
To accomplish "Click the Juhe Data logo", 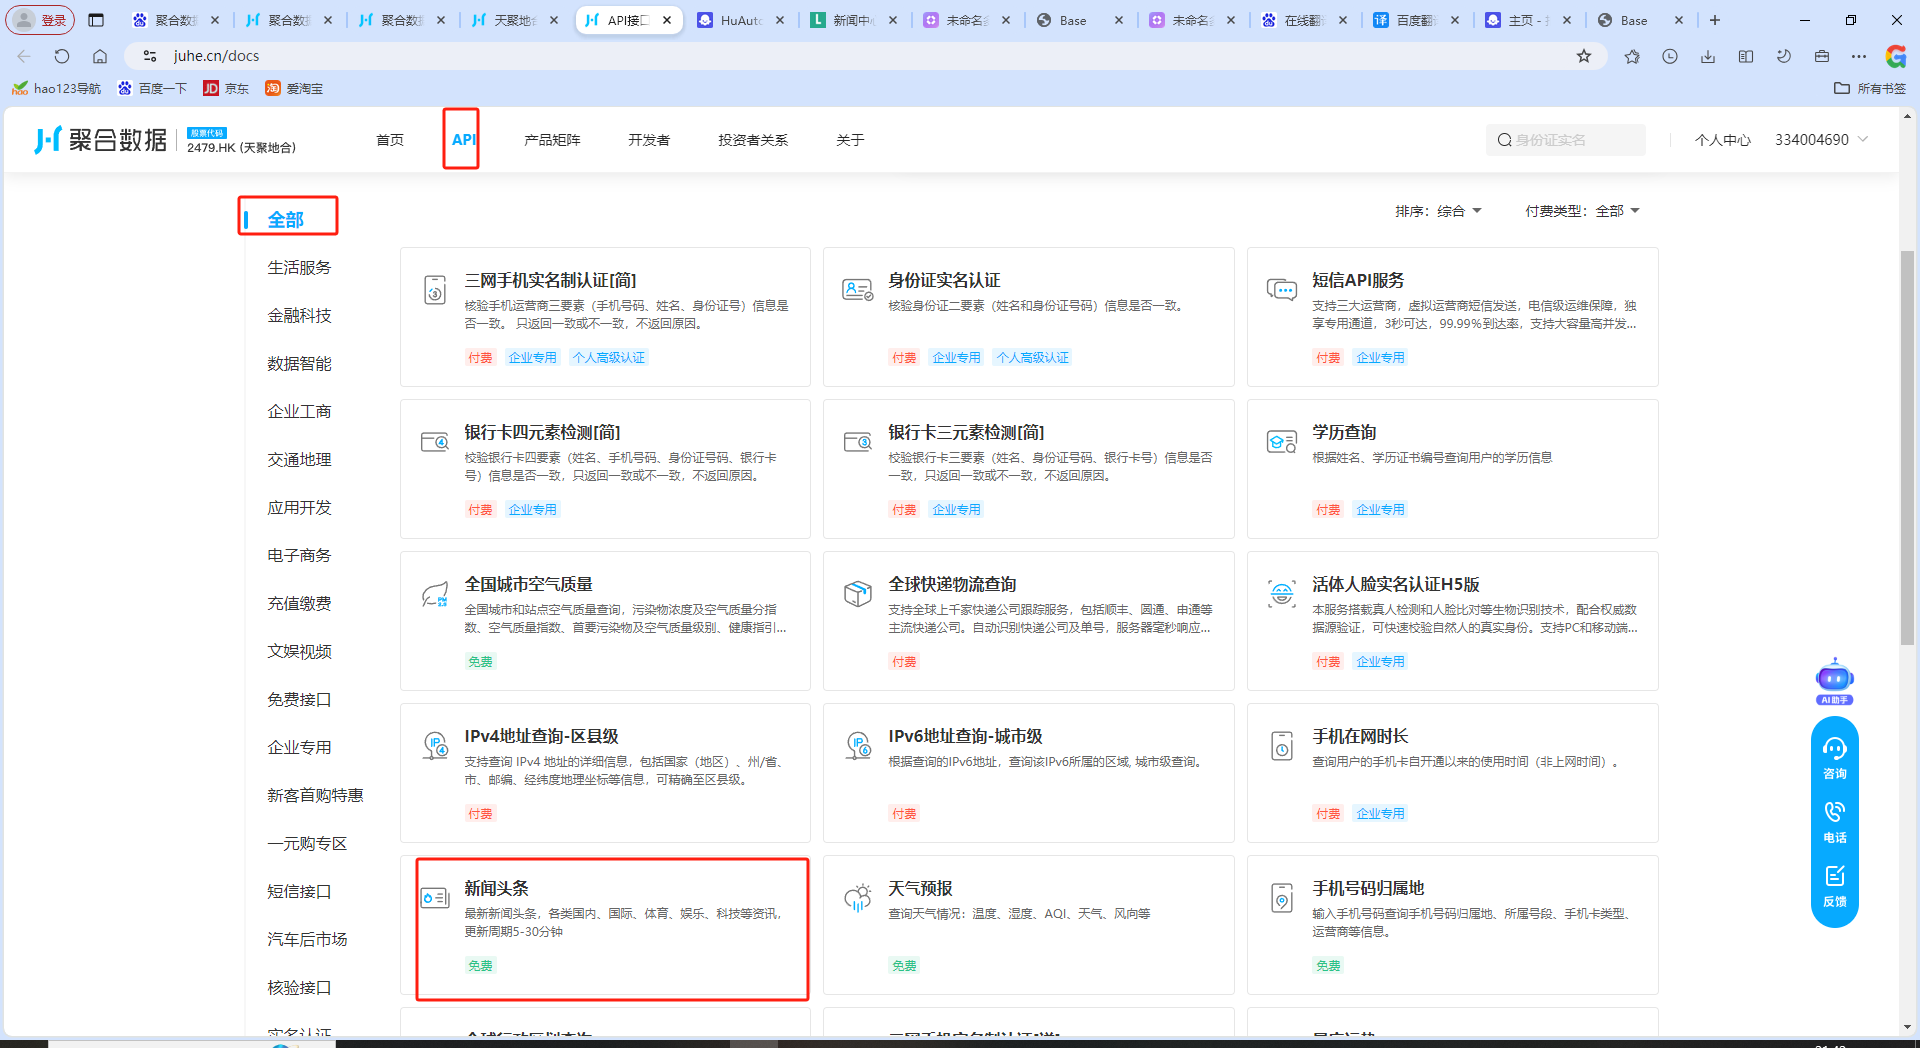I will coord(101,140).
